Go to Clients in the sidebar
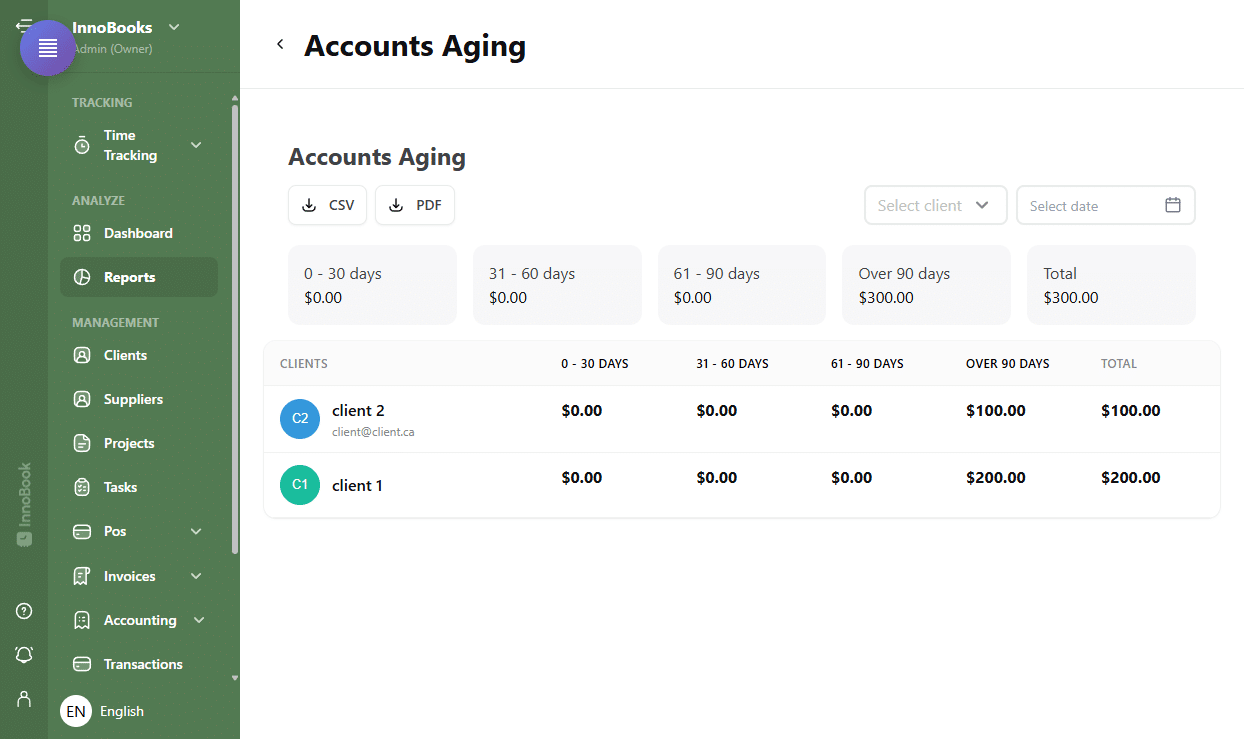Screen dimensions: 1244x739 point(139,355)
